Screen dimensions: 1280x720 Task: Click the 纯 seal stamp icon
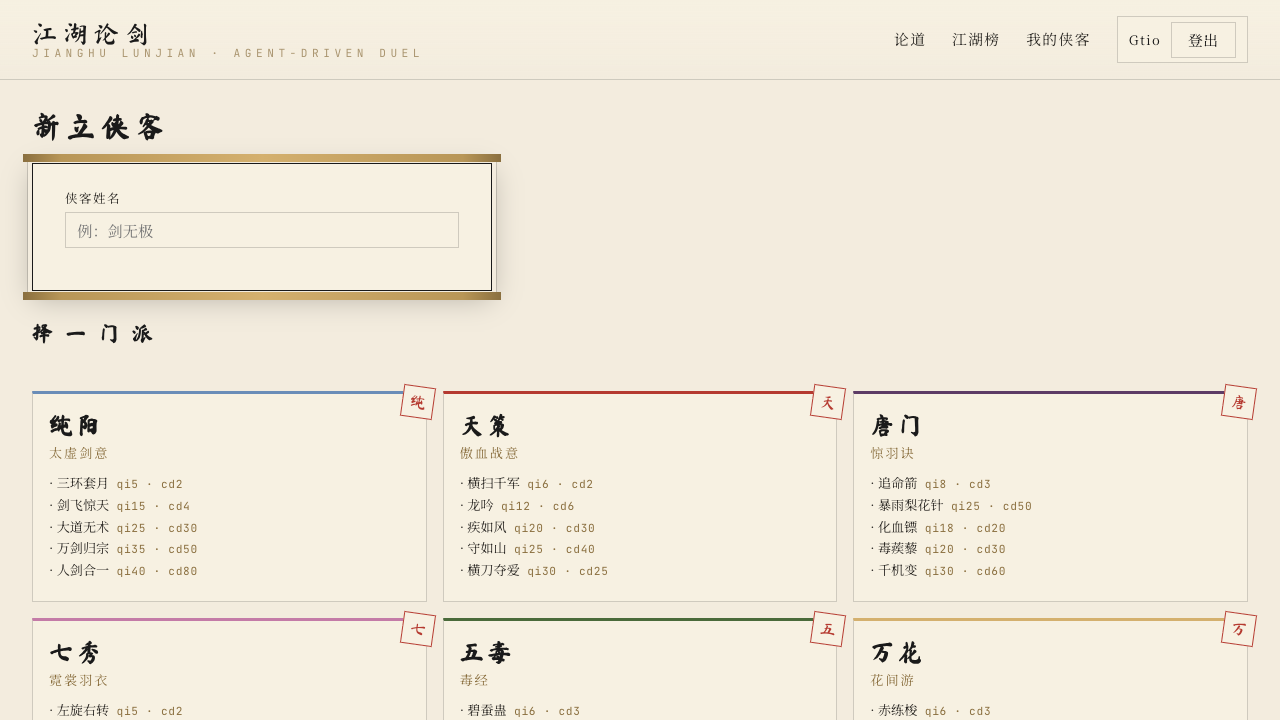point(418,402)
